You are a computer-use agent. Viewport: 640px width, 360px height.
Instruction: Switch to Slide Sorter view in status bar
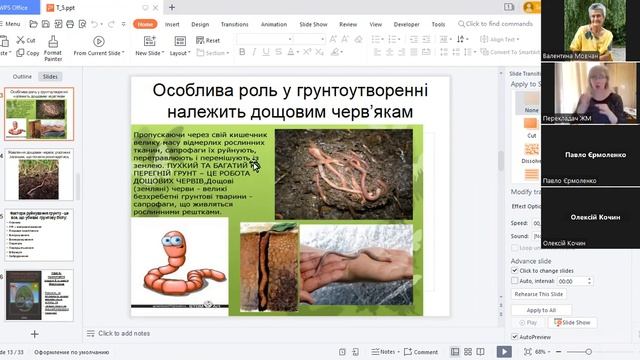pyautogui.click(x=468, y=351)
